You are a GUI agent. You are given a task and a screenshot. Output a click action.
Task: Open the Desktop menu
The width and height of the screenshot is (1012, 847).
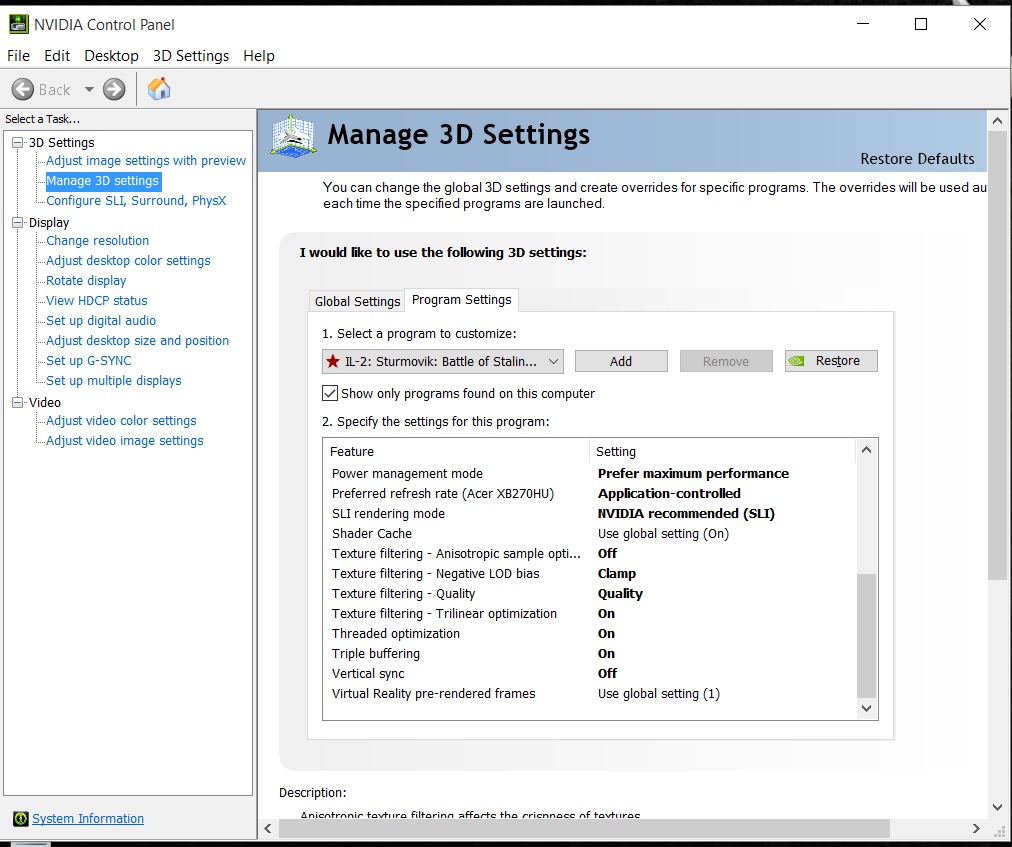click(x=111, y=56)
